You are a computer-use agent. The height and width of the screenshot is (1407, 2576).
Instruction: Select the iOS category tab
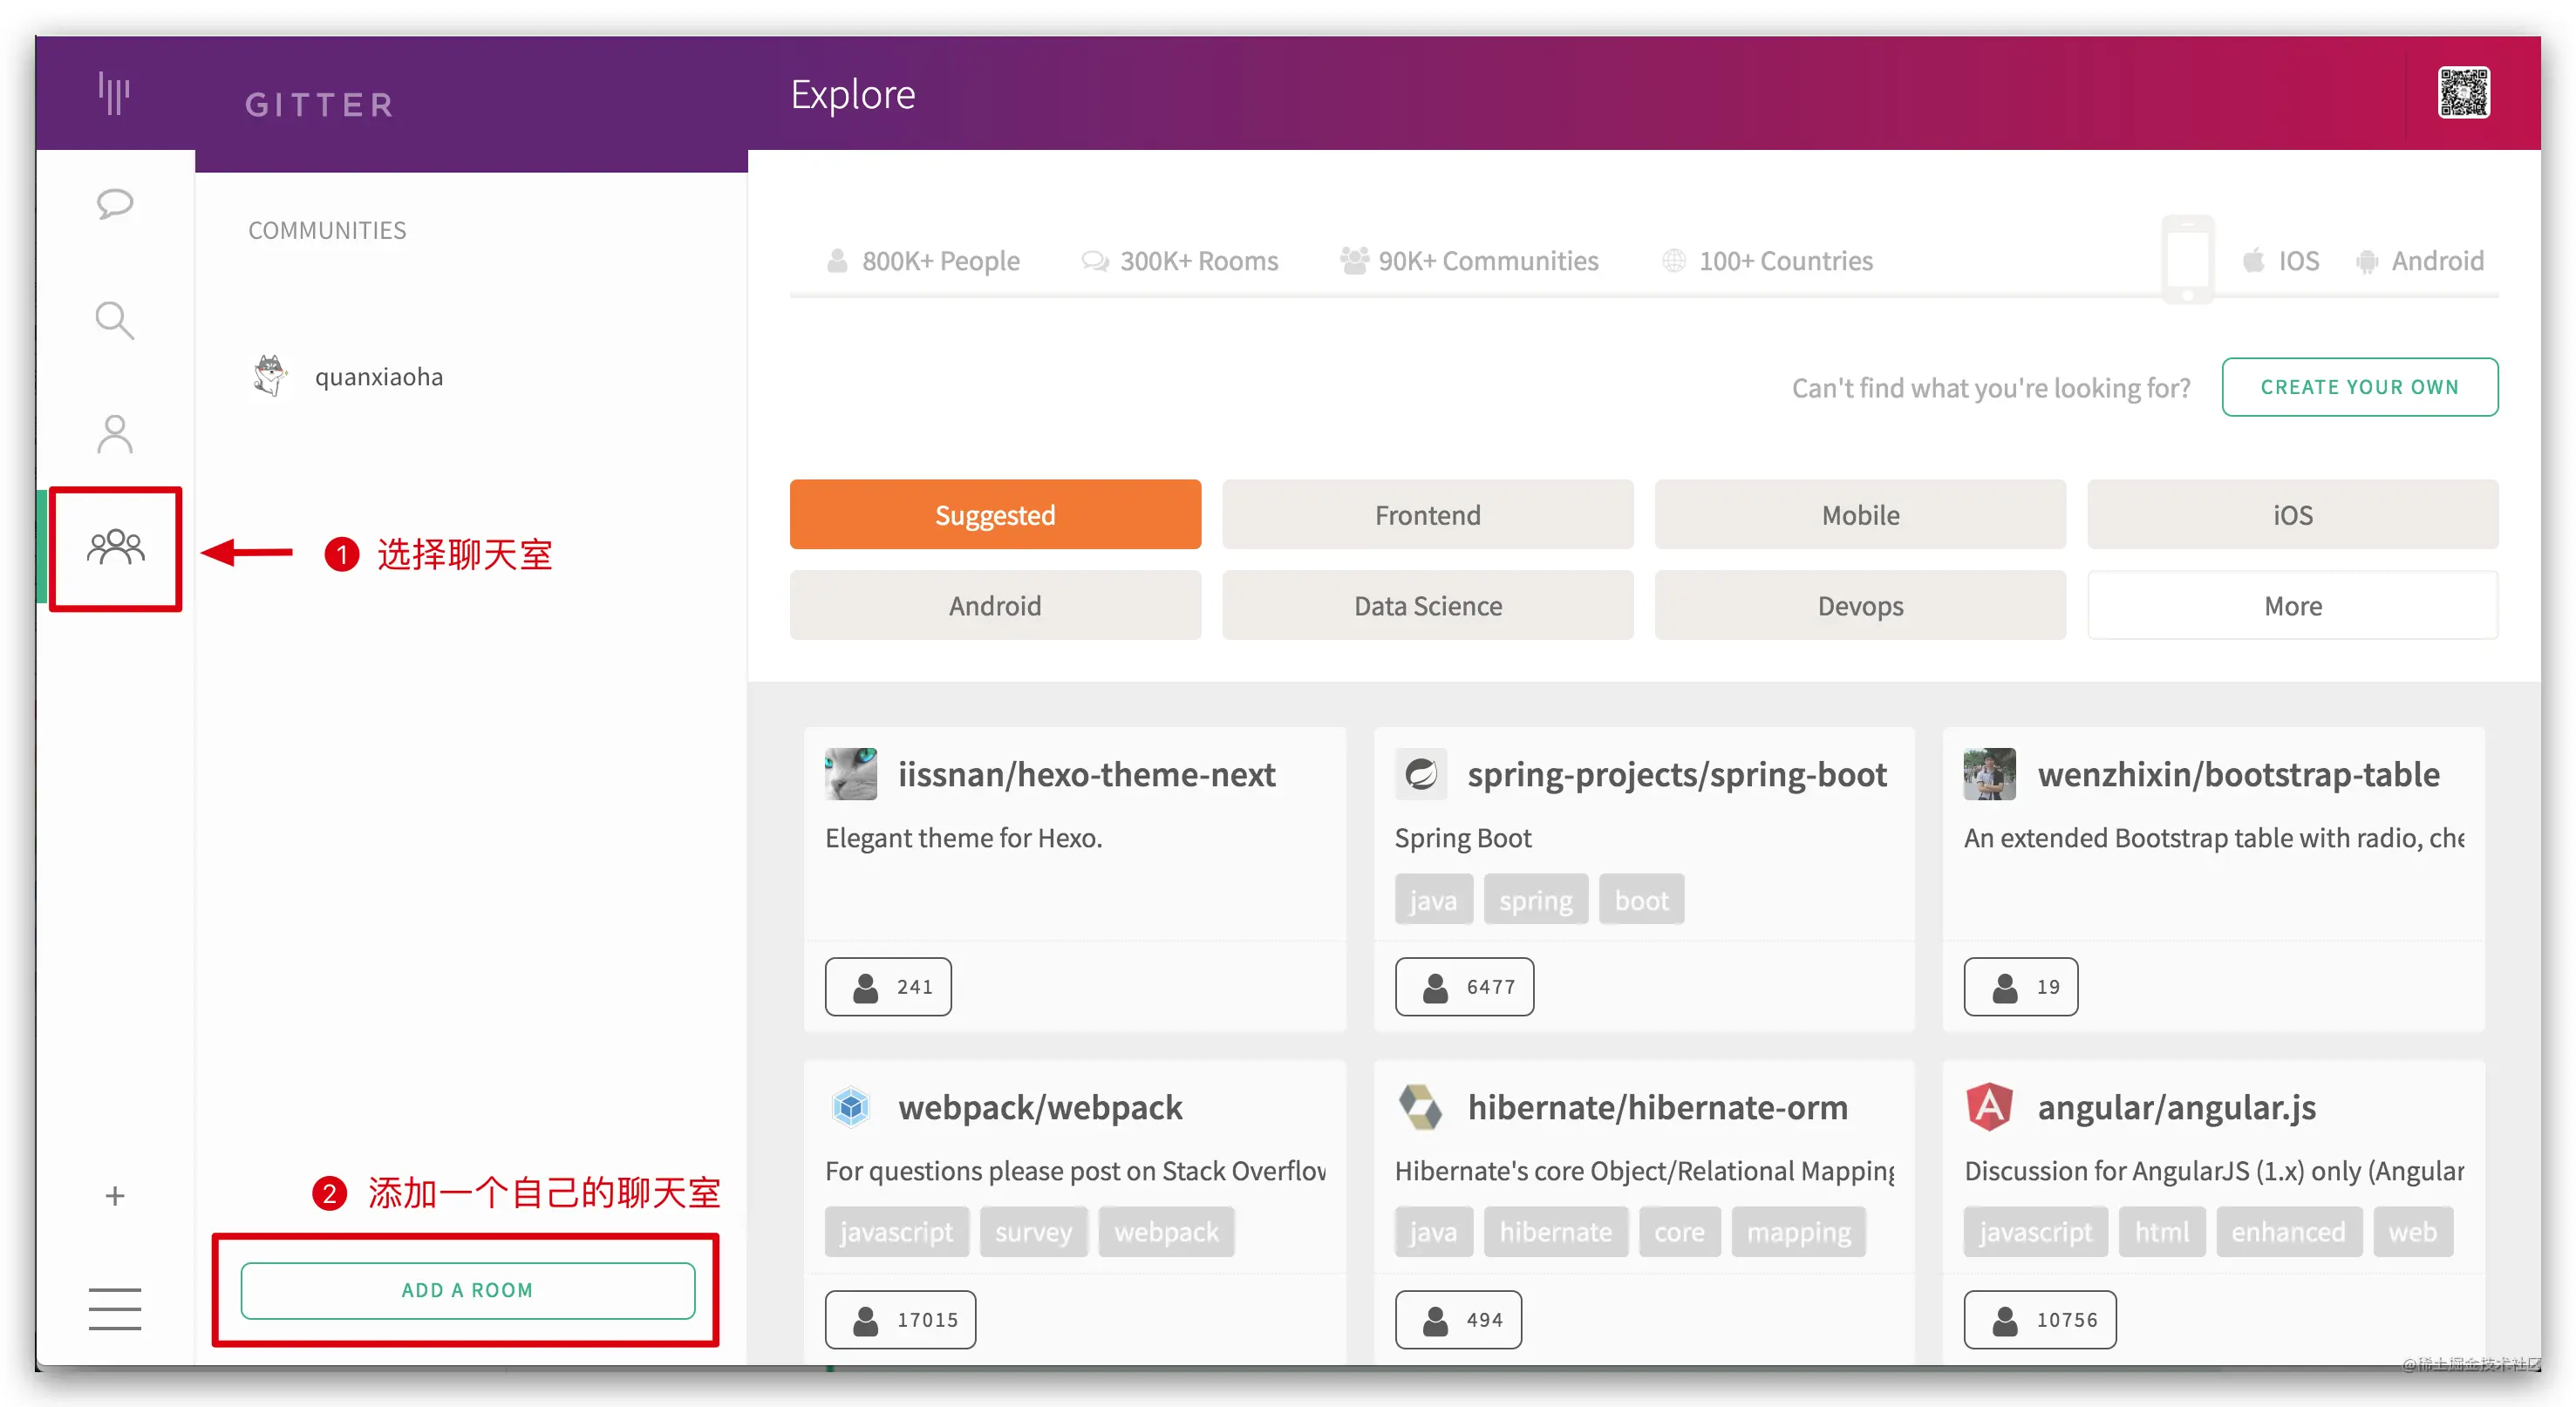point(2293,514)
